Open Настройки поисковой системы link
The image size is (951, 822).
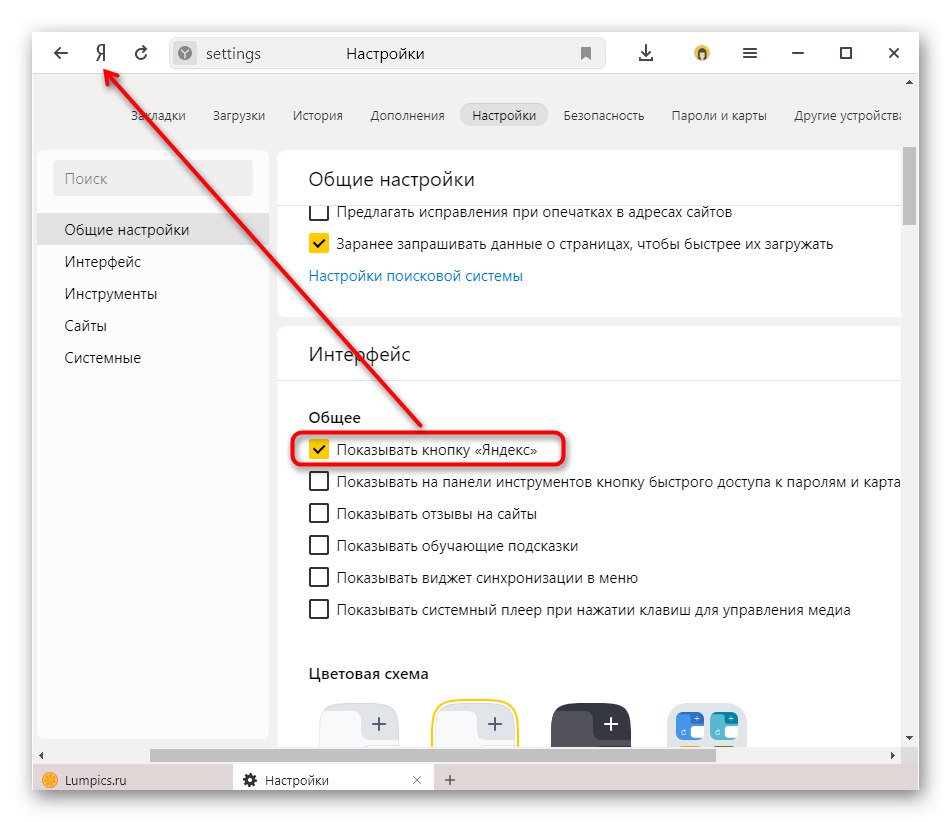click(x=415, y=276)
